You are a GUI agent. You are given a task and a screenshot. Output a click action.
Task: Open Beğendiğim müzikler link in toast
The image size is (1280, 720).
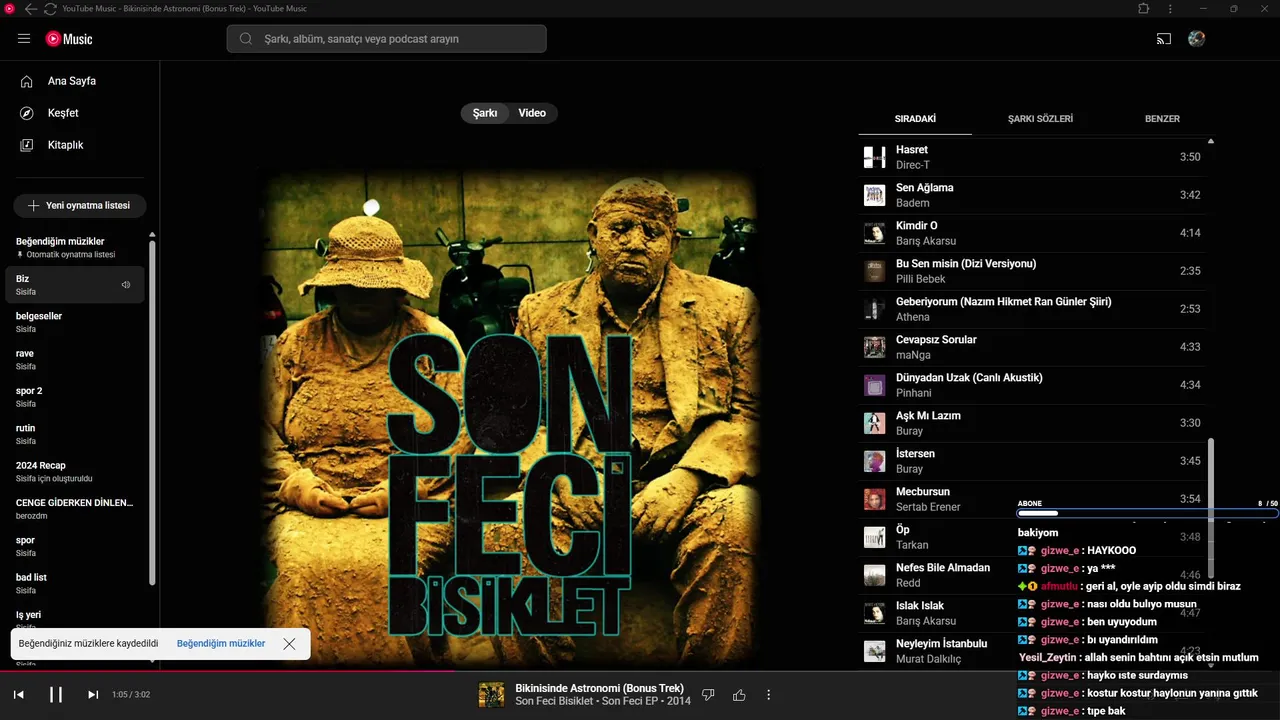click(221, 644)
